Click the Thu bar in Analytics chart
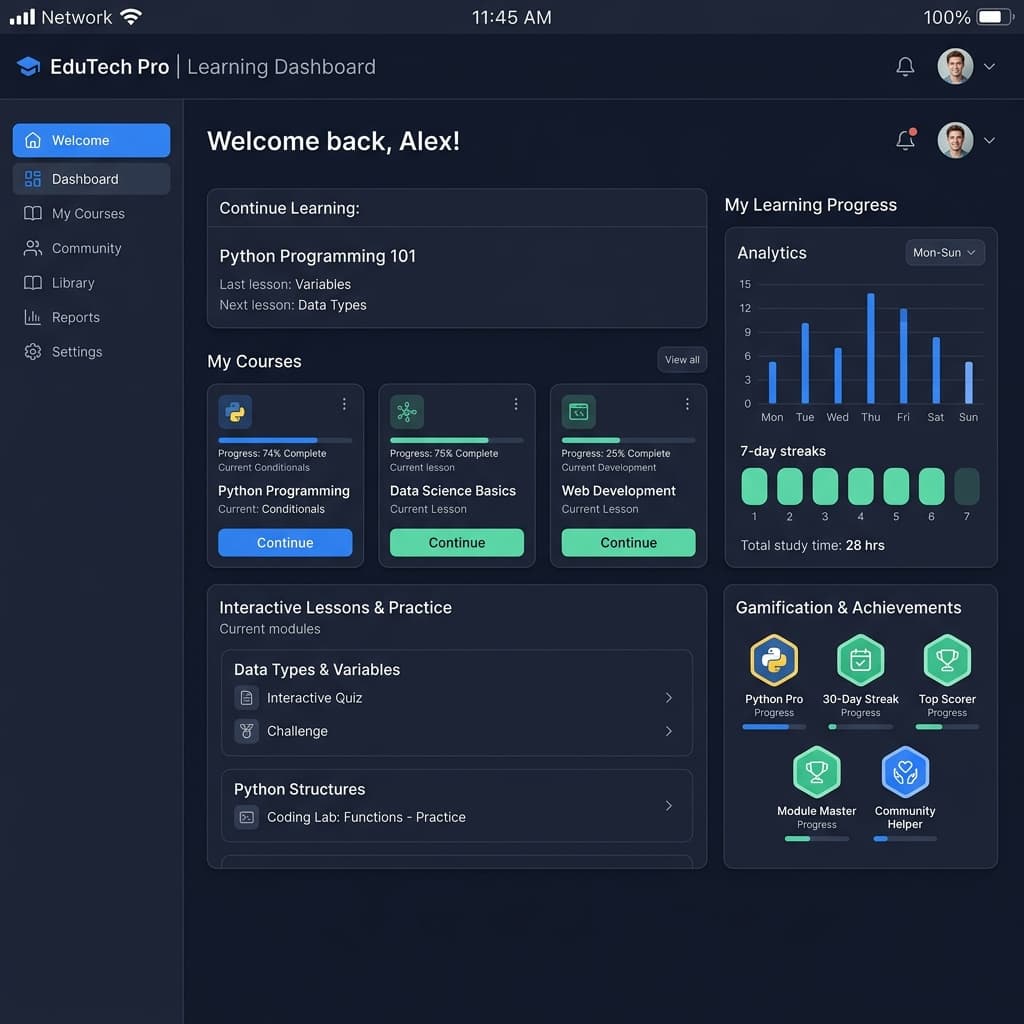This screenshot has height=1024, width=1024. (871, 348)
